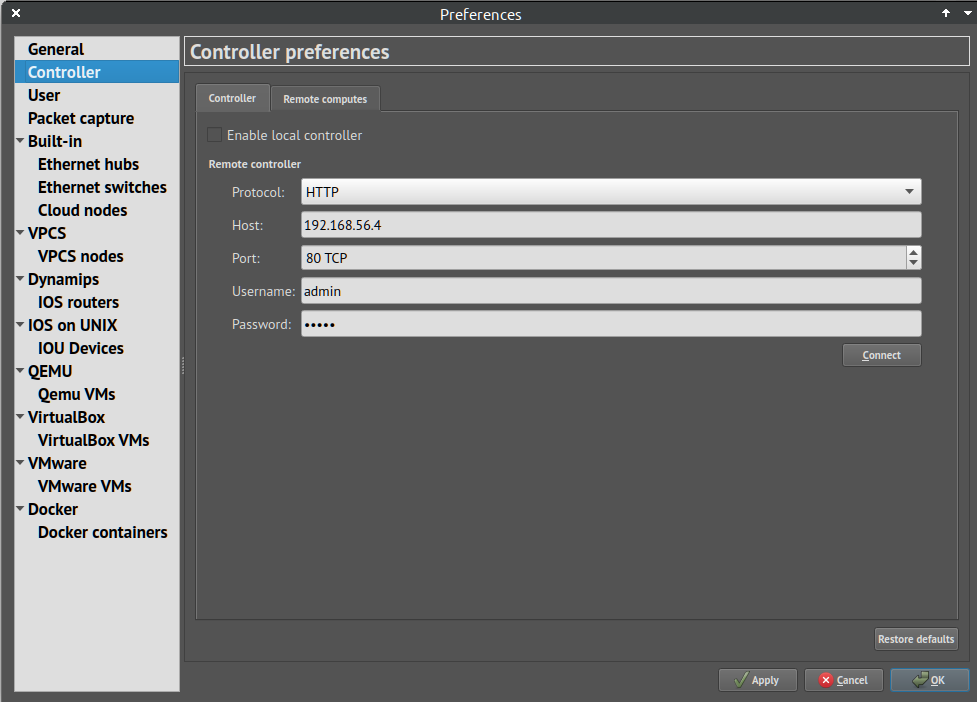Click the title bar up arrow icon
The width and height of the screenshot is (977, 702).
tap(946, 13)
